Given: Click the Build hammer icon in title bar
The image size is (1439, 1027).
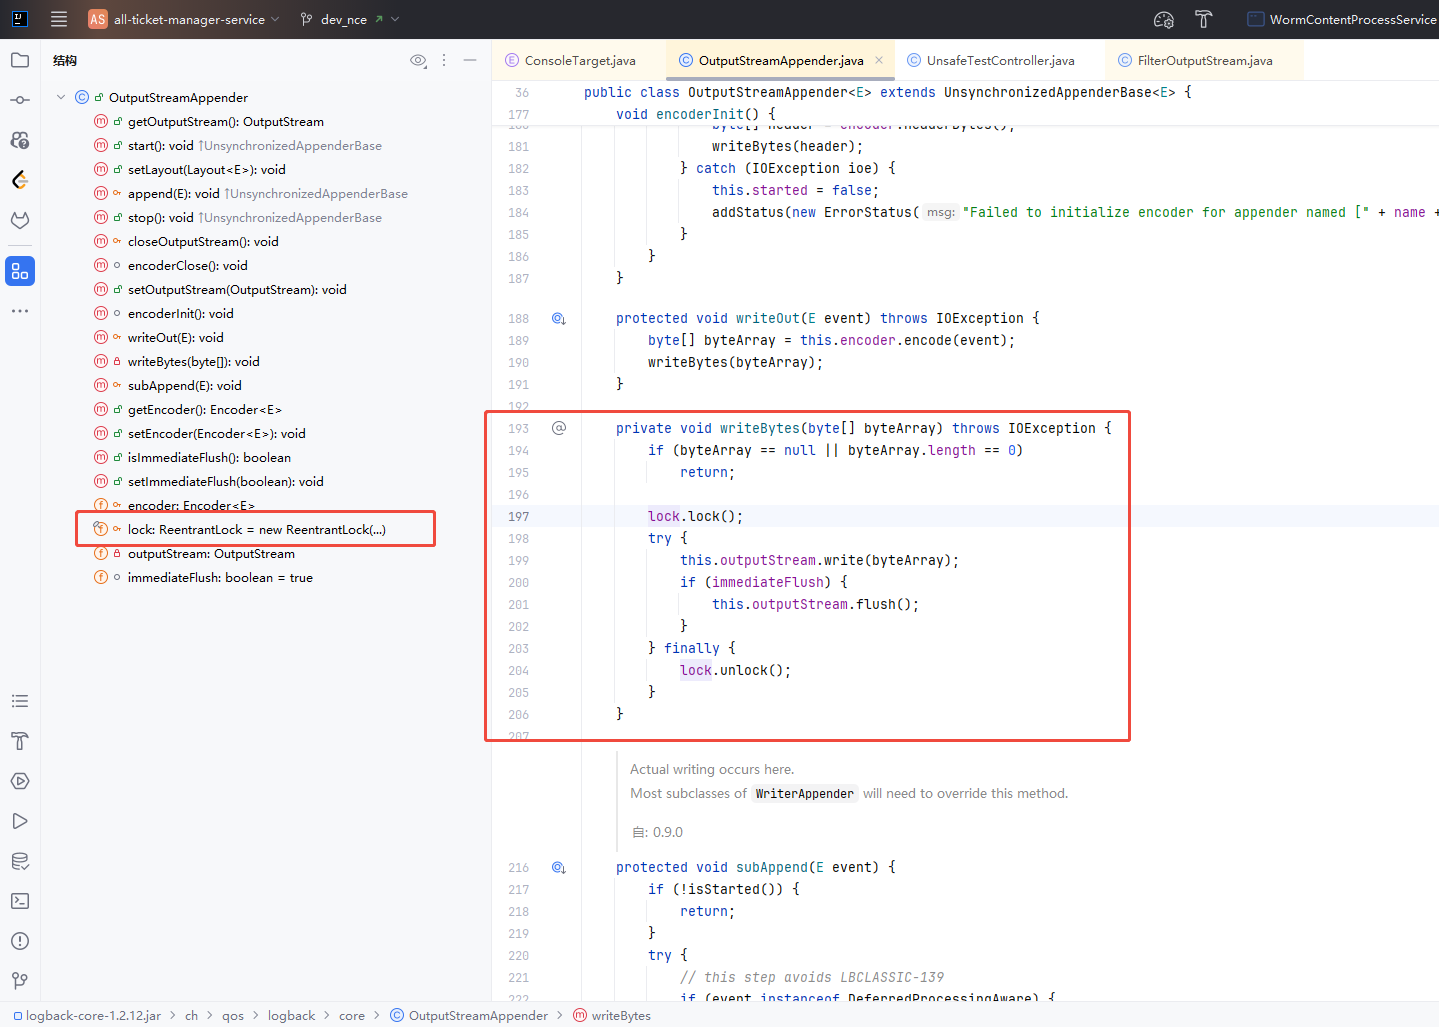Looking at the screenshot, I should [1203, 19].
